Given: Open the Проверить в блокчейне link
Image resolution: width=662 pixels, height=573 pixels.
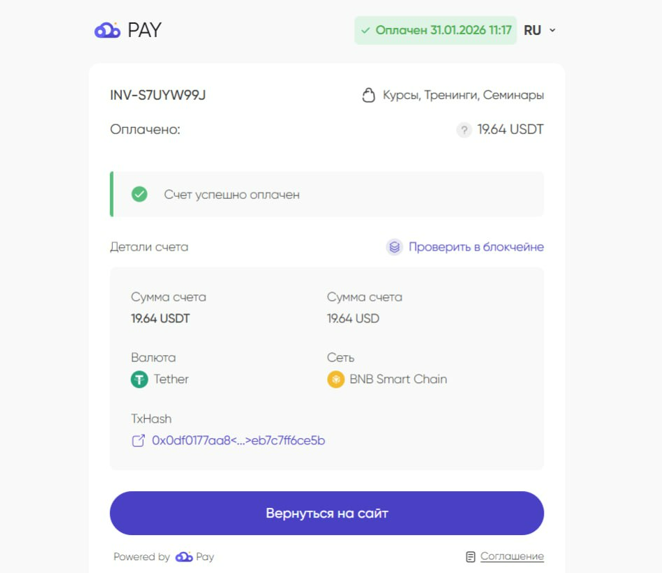Looking at the screenshot, I should pos(476,247).
